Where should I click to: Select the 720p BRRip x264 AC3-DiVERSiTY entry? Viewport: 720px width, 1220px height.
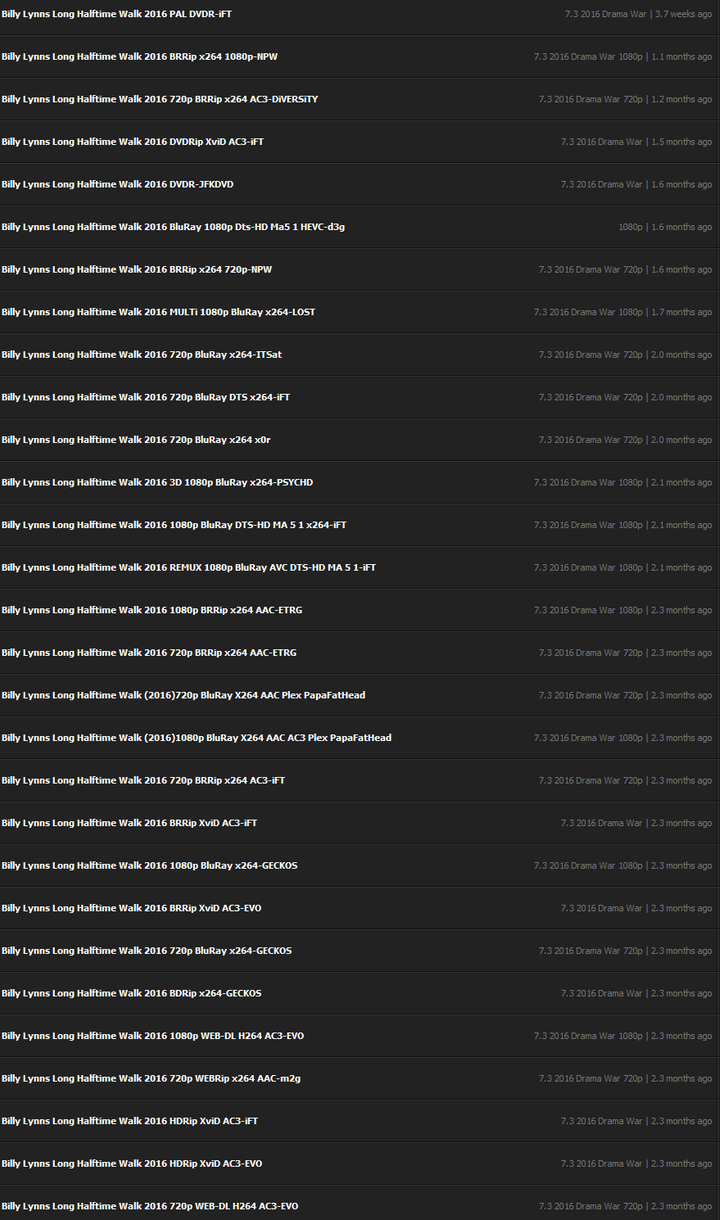[x=160, y=99]
